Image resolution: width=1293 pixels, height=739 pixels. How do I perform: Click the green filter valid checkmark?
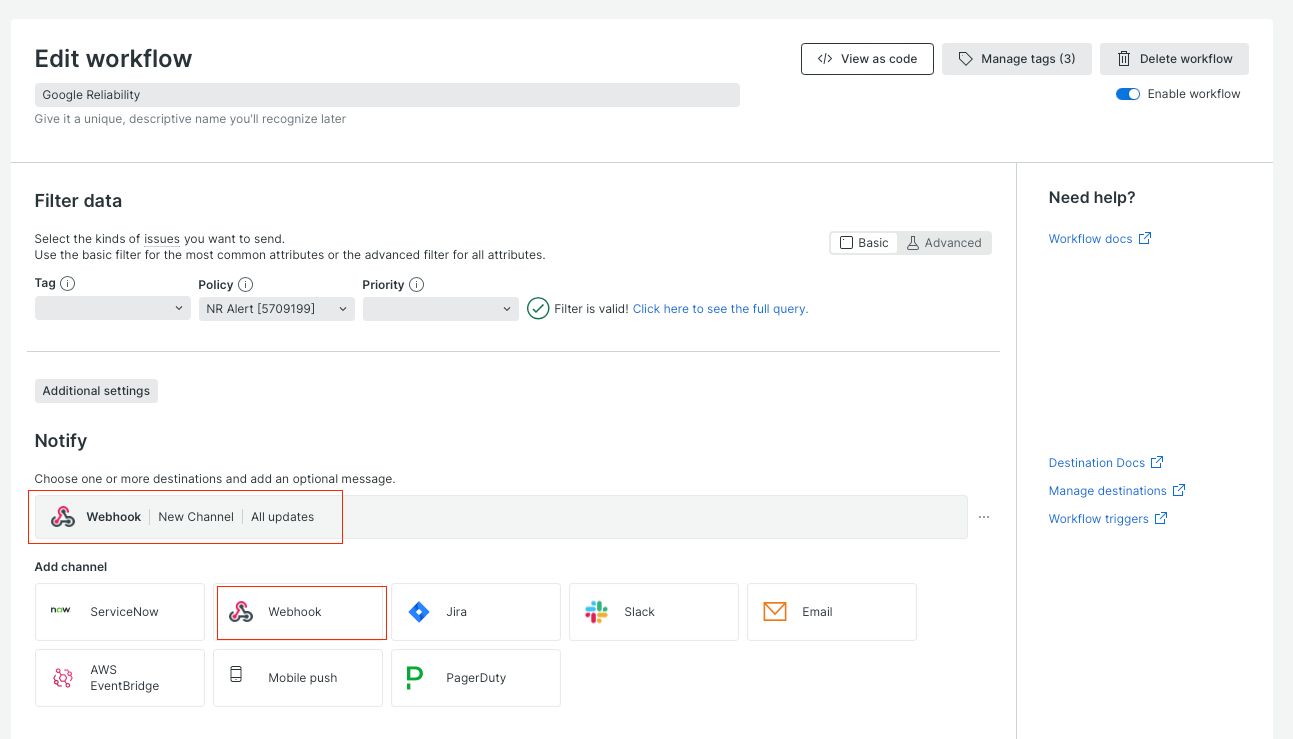pyautogui.click(x=538, y=309)
